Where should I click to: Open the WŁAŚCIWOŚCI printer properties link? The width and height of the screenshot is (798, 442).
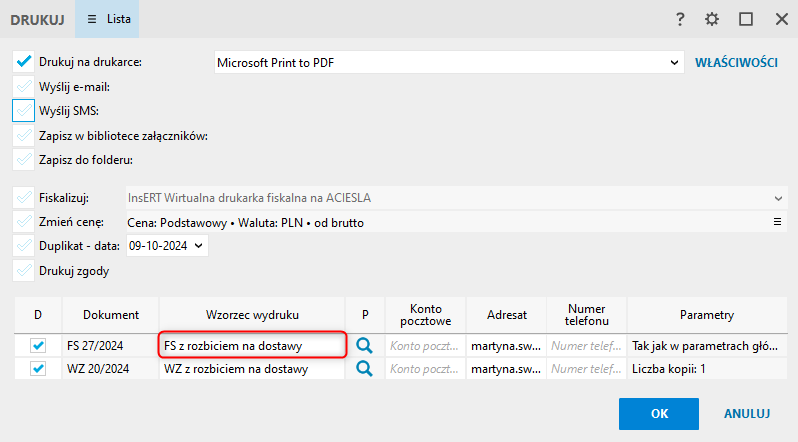(x=736, y=62)
